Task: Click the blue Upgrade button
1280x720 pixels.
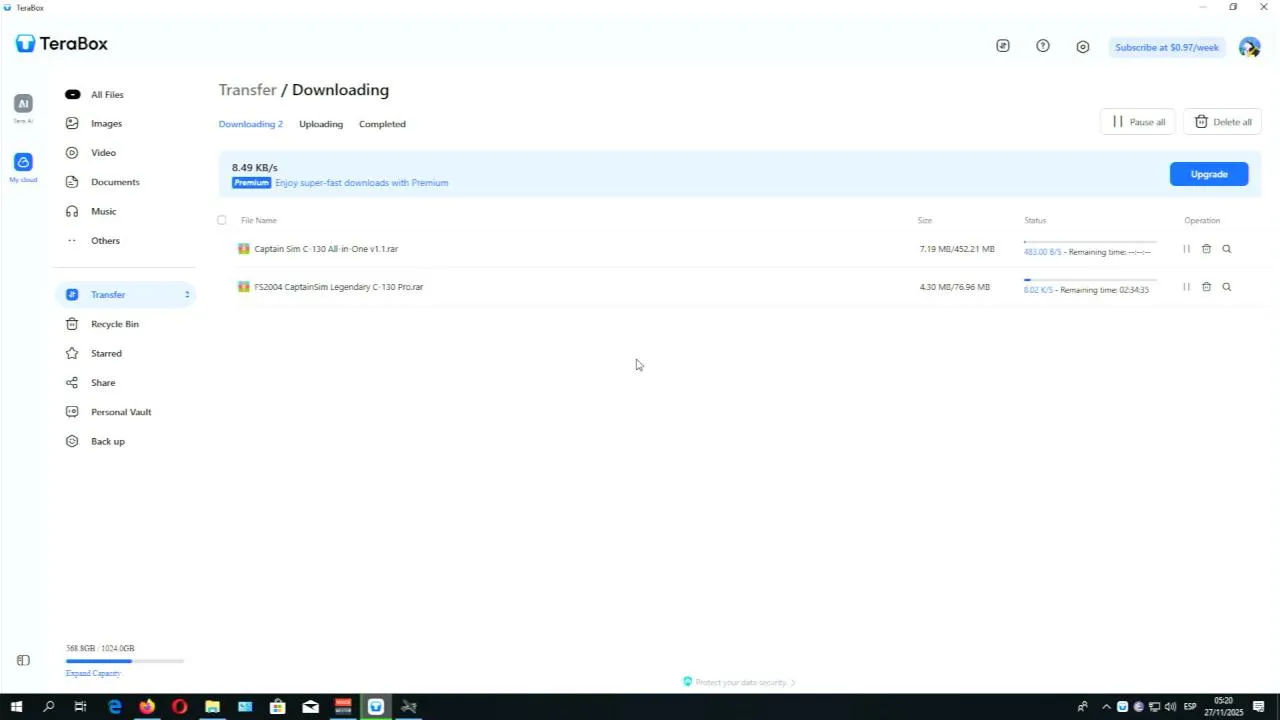Action: coord(1209,174)
